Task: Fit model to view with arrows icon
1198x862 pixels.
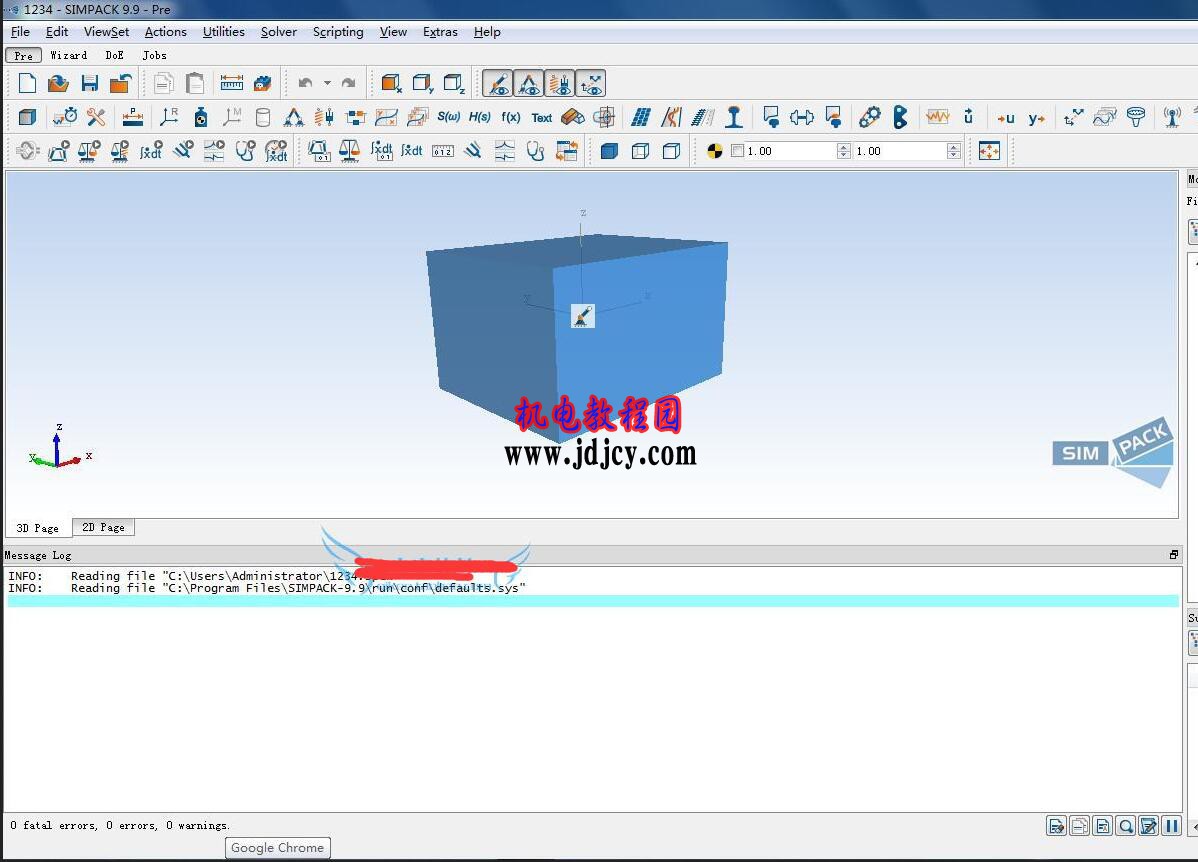Action: click(989, 151)
